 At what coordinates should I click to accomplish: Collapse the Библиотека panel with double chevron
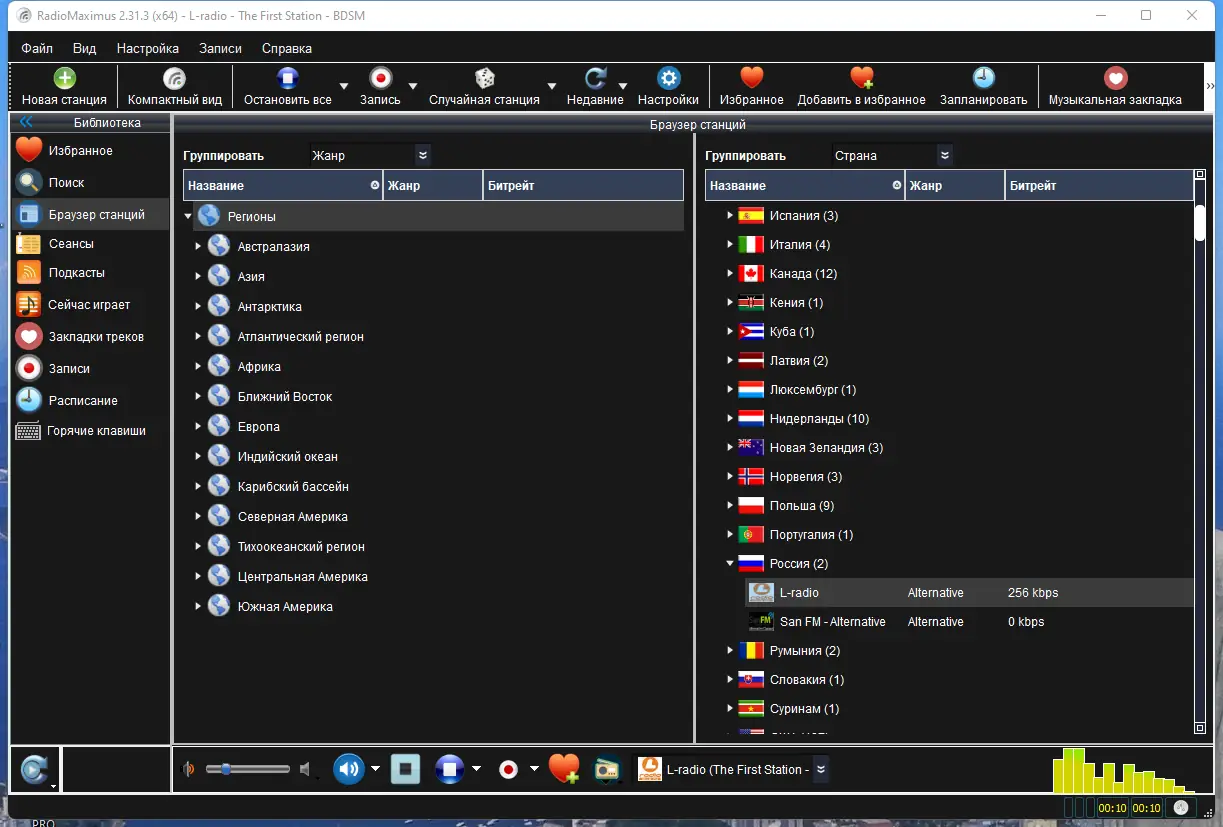click(x=27, y=122)
